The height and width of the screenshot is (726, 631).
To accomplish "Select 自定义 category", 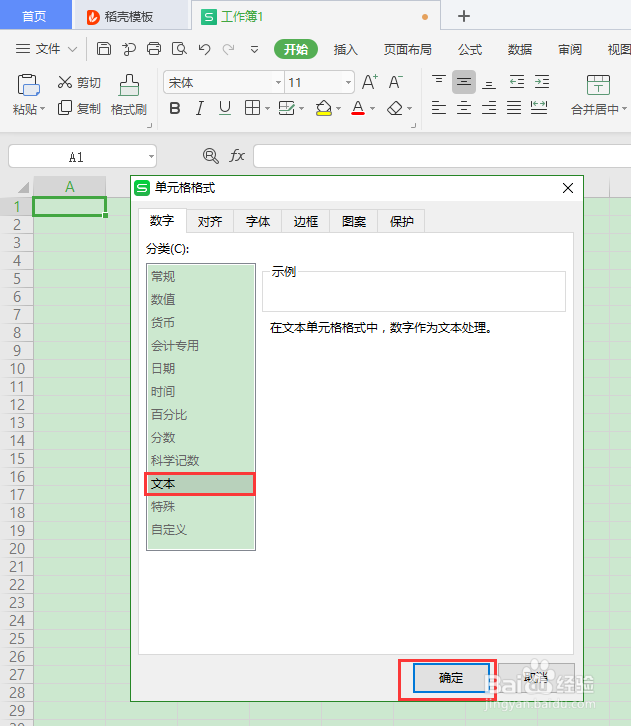I will [200, 529].
